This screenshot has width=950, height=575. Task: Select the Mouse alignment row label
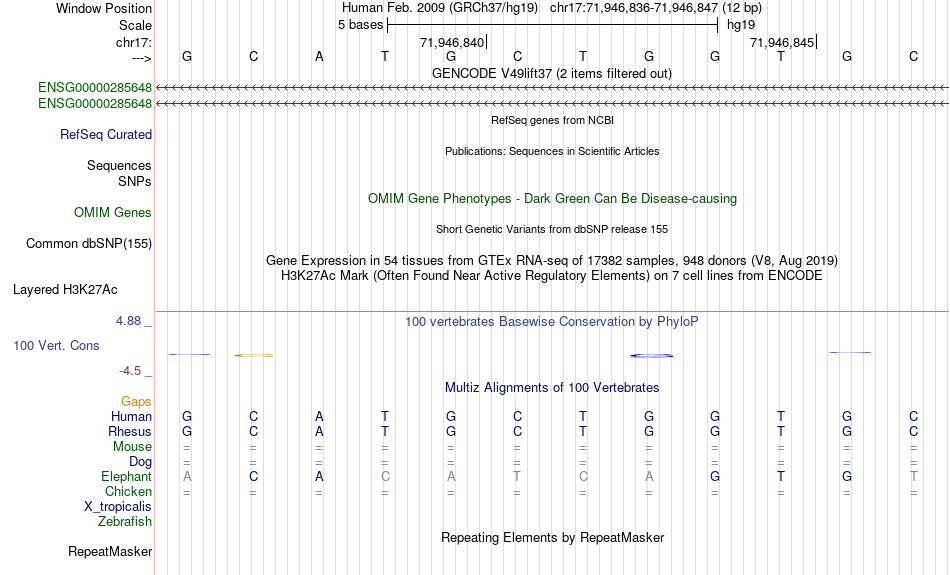click(x=132, y=447)
